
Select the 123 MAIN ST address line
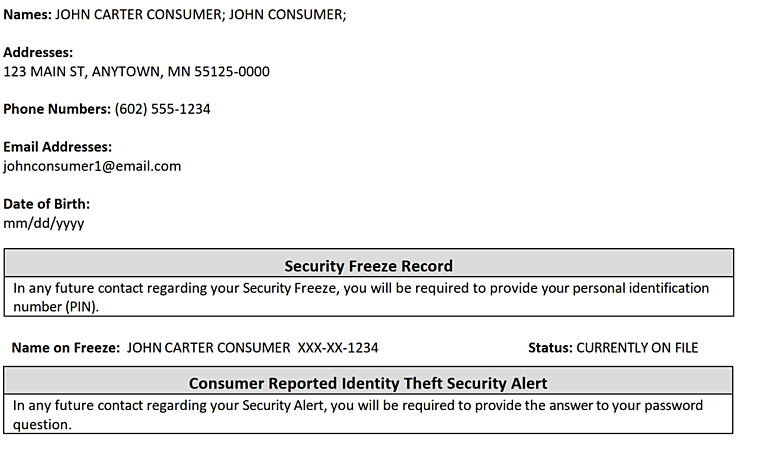[136, 71]
